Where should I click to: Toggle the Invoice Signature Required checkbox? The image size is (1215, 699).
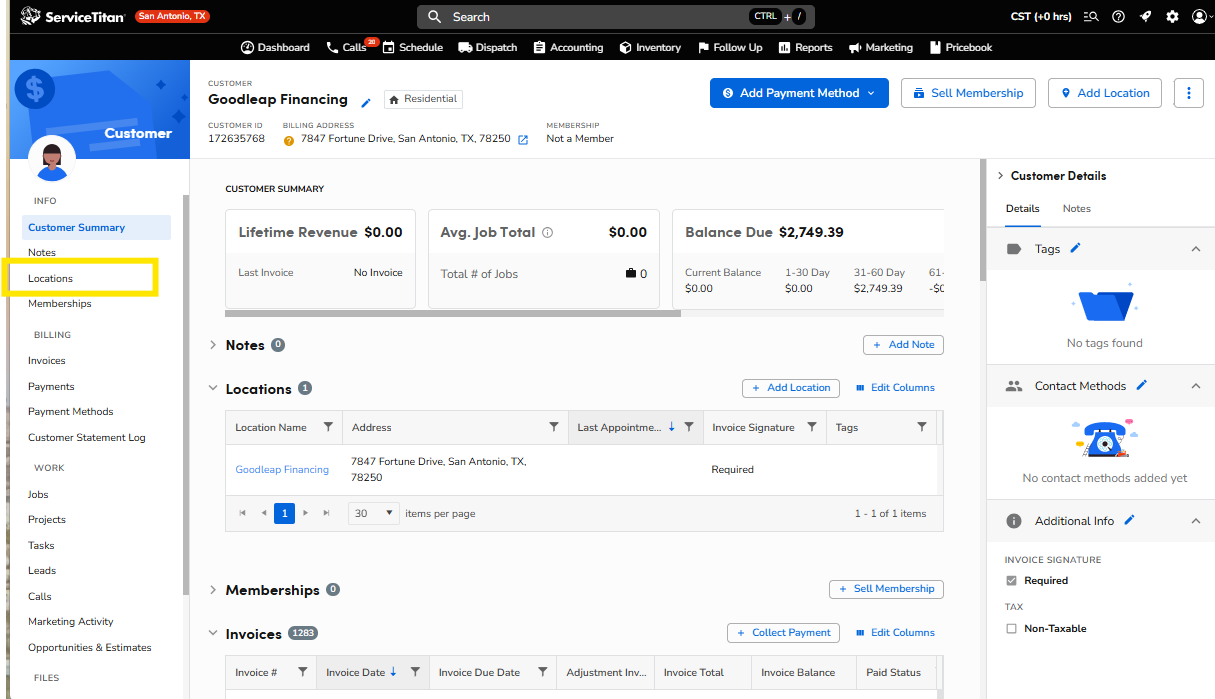[1011, 581]
